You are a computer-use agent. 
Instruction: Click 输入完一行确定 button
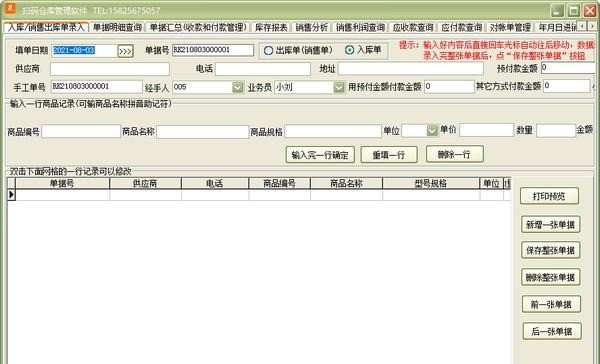click(x=320, y=155)
